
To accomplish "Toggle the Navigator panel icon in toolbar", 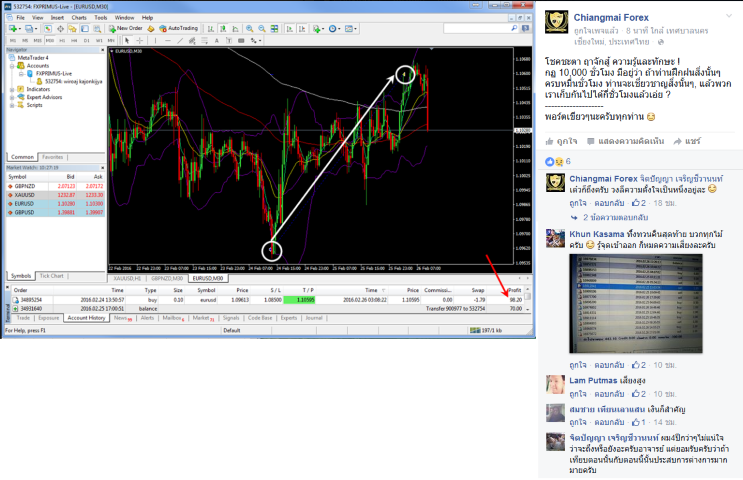I will pos(72,28).
